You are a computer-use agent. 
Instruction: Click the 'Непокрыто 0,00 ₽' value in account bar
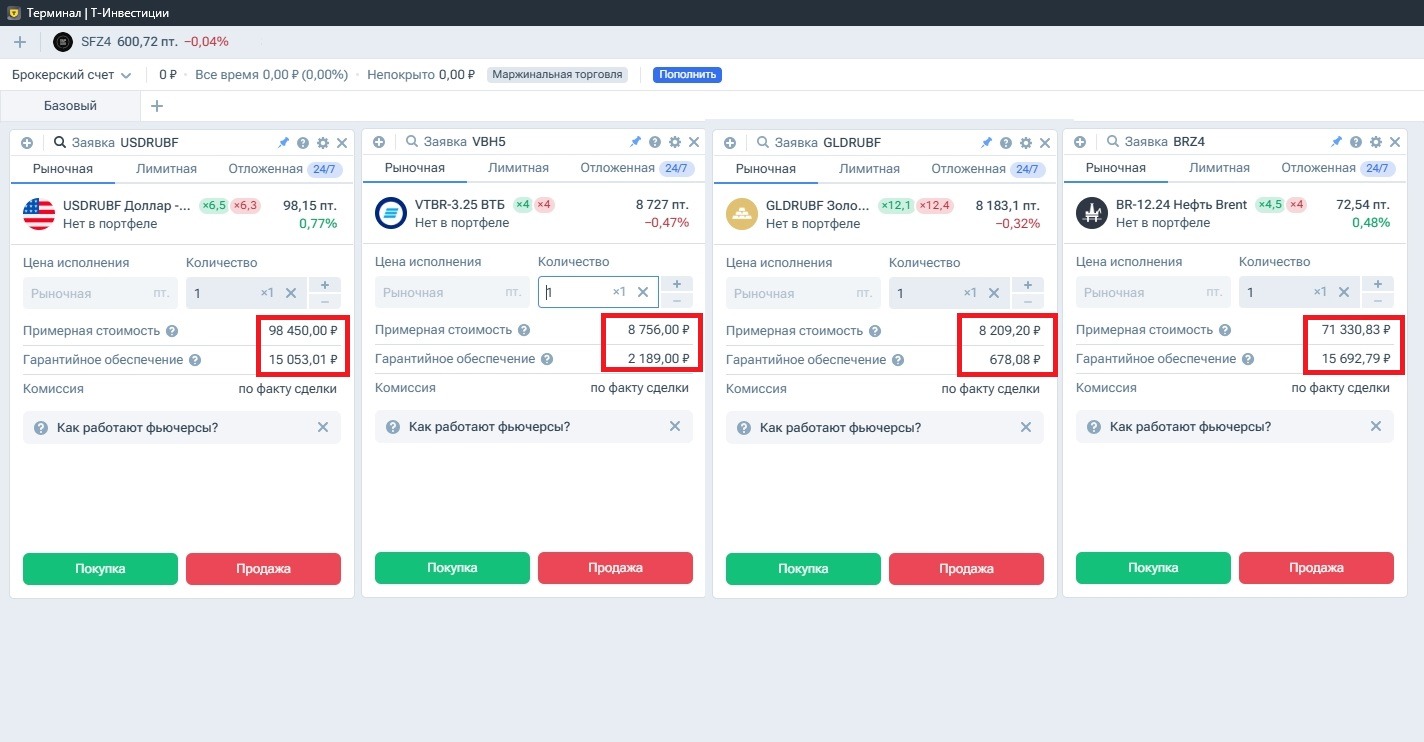421,75
